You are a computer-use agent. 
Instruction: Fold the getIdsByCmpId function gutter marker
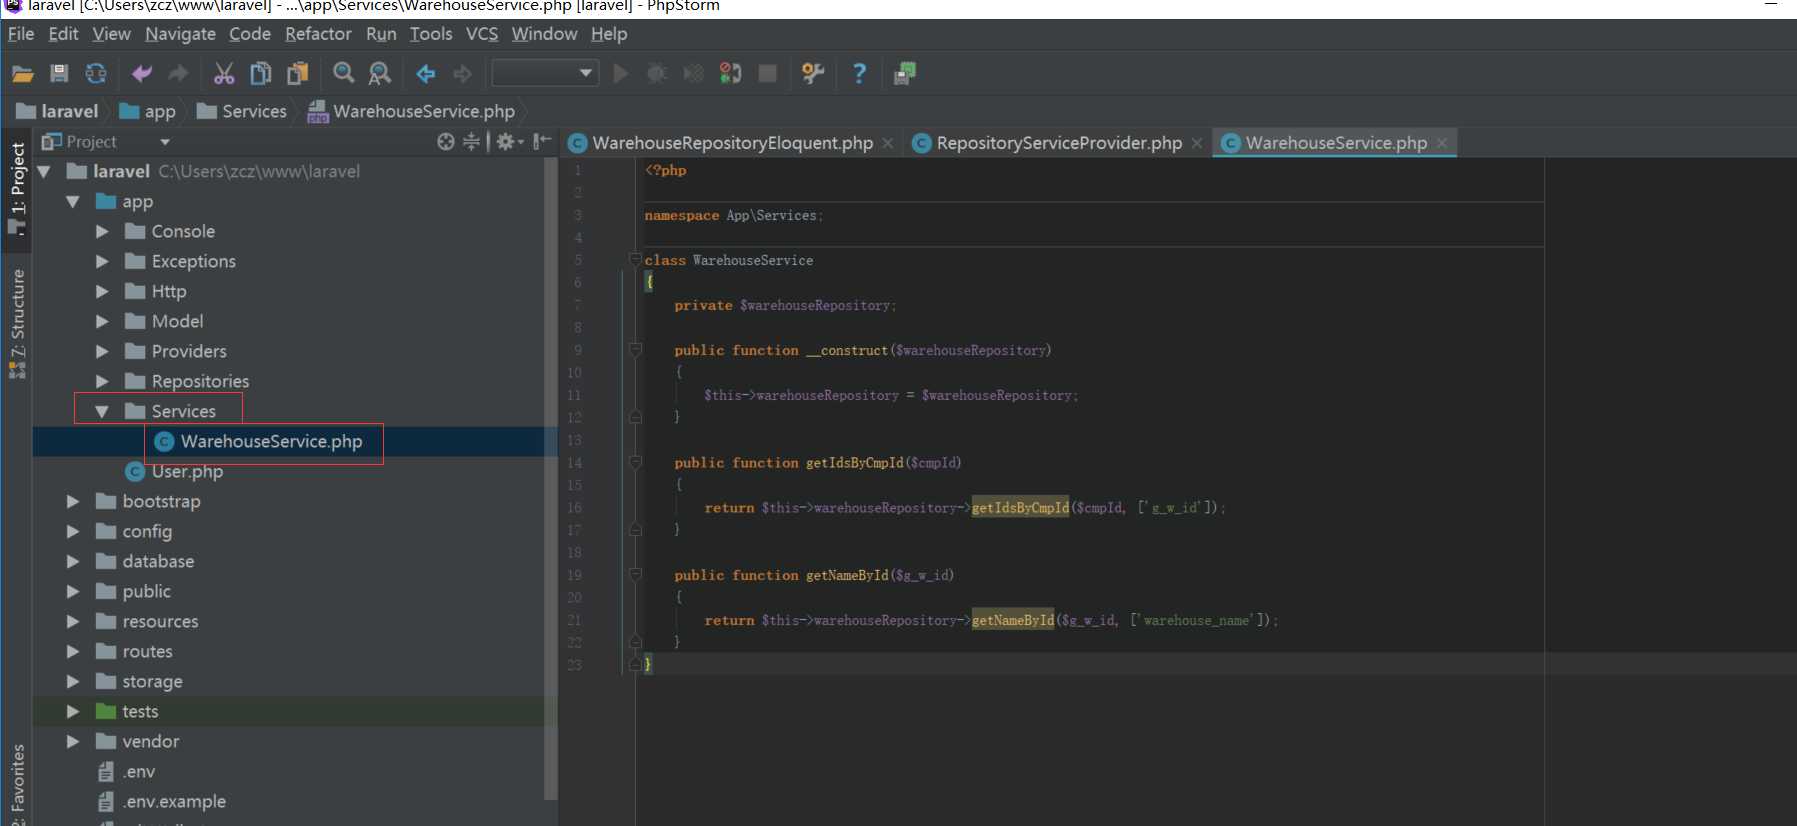click(x=635, y=462)
